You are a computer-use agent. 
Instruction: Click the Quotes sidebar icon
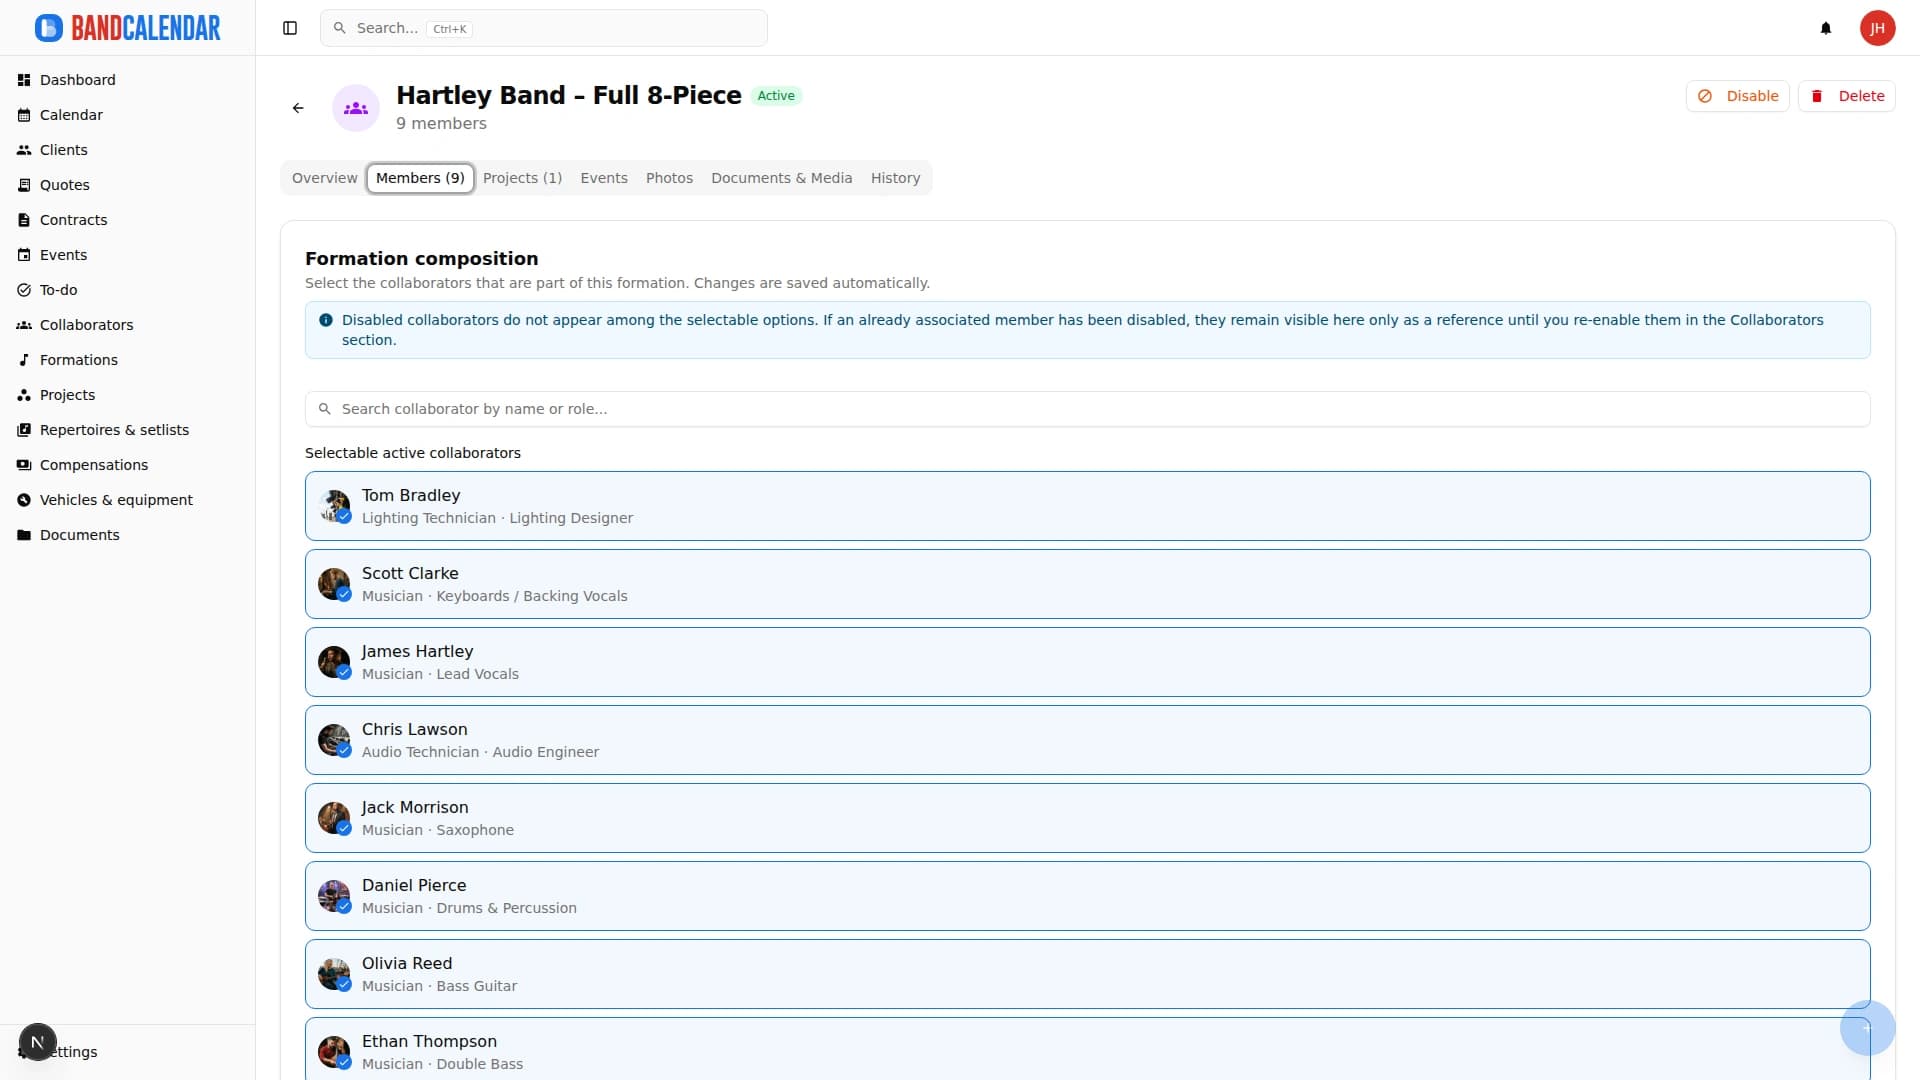24,185
